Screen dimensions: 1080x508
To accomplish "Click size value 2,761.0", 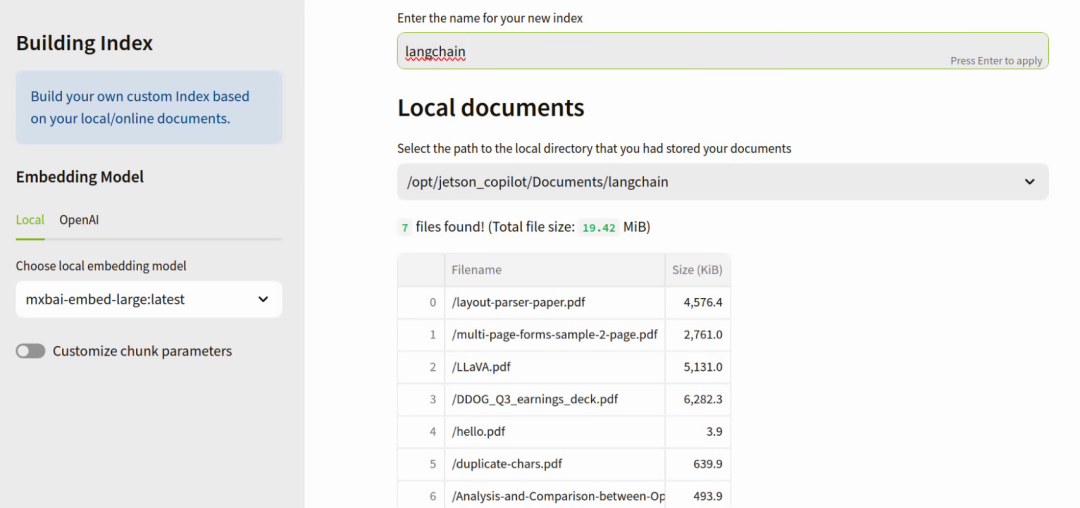I will [697, 335].
